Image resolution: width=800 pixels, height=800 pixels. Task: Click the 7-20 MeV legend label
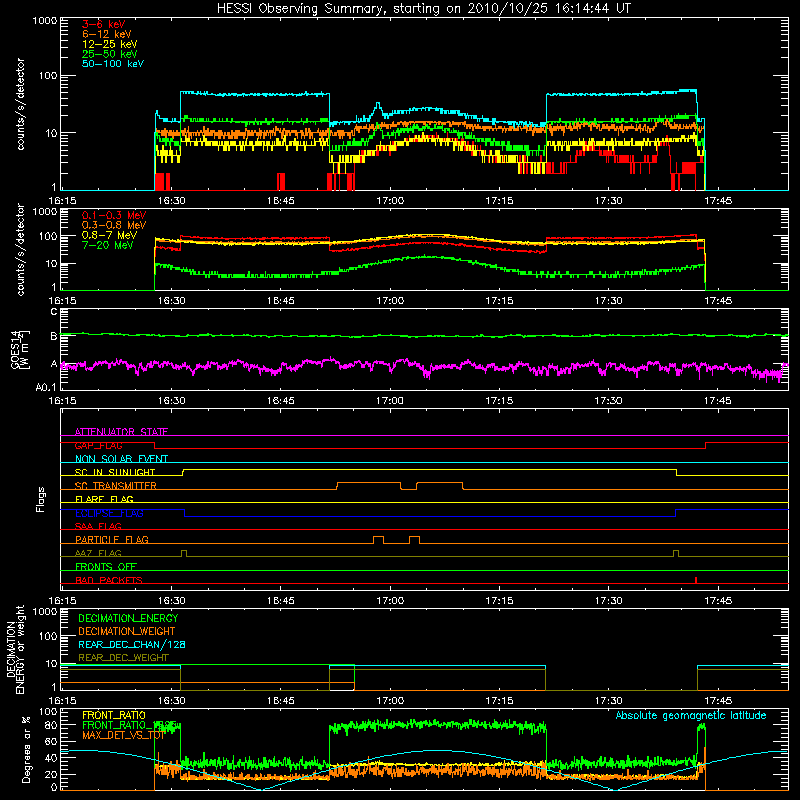[108, 245]
